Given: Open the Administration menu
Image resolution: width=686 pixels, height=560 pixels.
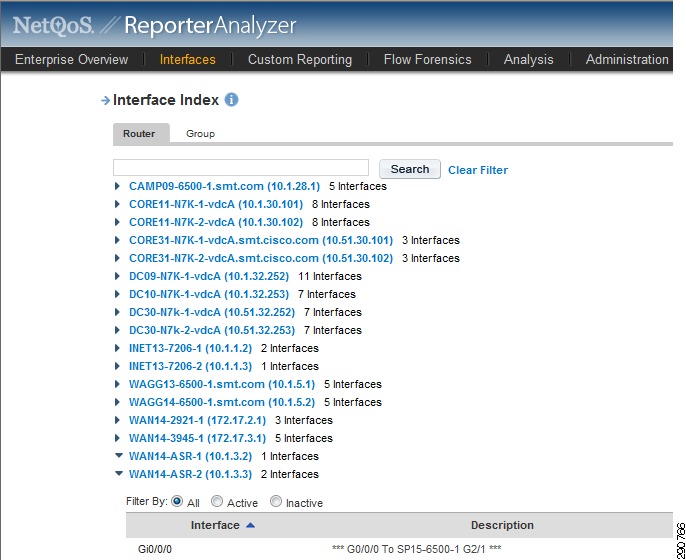Looking at the screenshot, I should point(627,59).
